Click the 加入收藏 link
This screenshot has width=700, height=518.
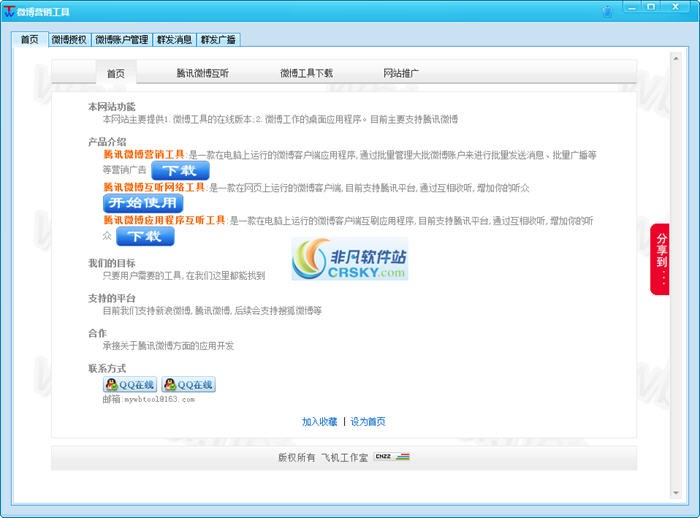pyautogui.click(x=319, y=422)
